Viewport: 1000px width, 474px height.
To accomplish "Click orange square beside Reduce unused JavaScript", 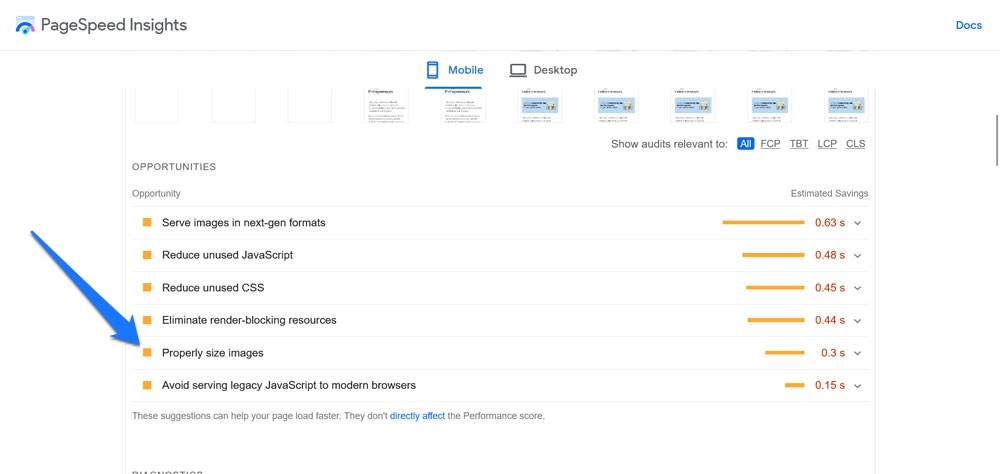I will pyautogui.click(x=147, y=255).
